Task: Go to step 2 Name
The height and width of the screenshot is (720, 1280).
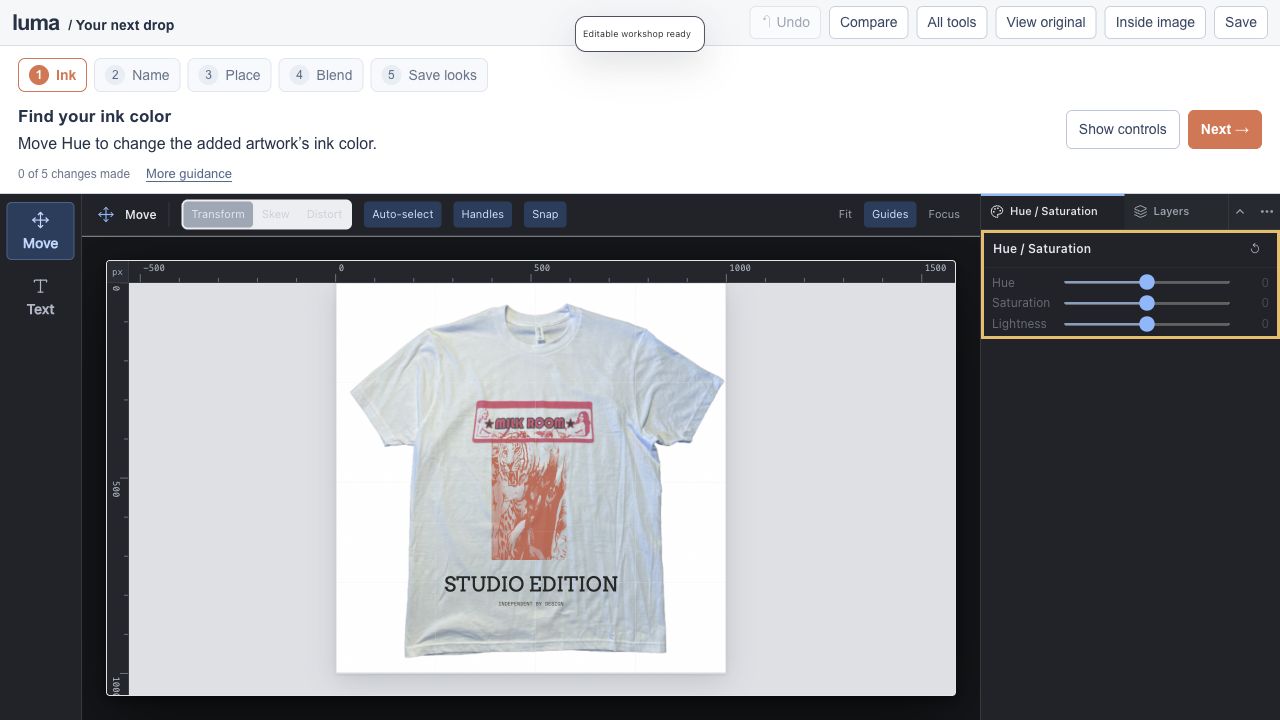Action: (x=138, y=75)
